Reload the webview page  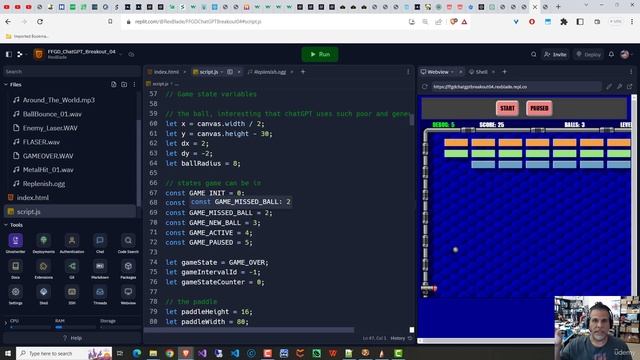424,87
